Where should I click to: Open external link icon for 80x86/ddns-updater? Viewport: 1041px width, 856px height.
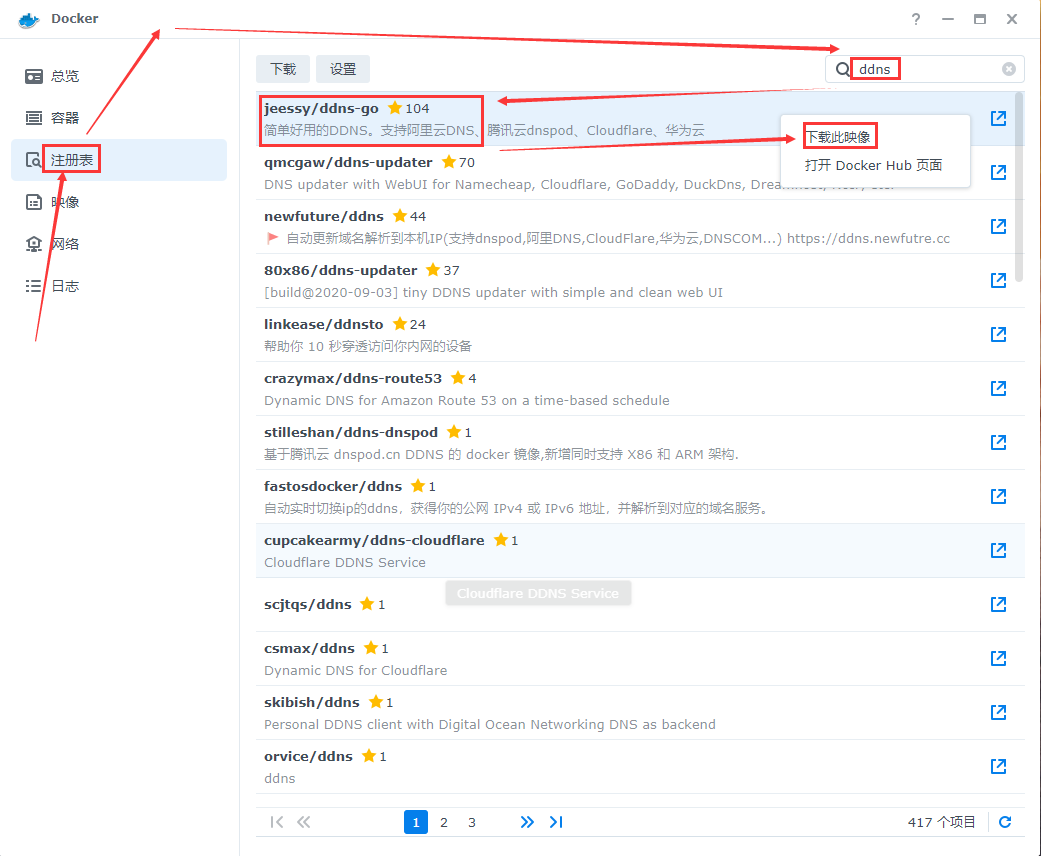pyautogui.click(x=998, y=280)
